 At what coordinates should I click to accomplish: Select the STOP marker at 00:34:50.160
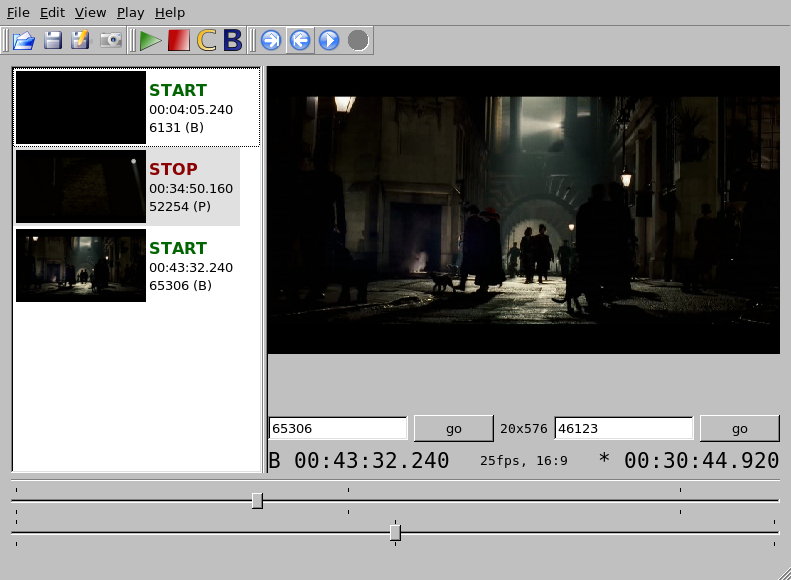click(127, 187)
